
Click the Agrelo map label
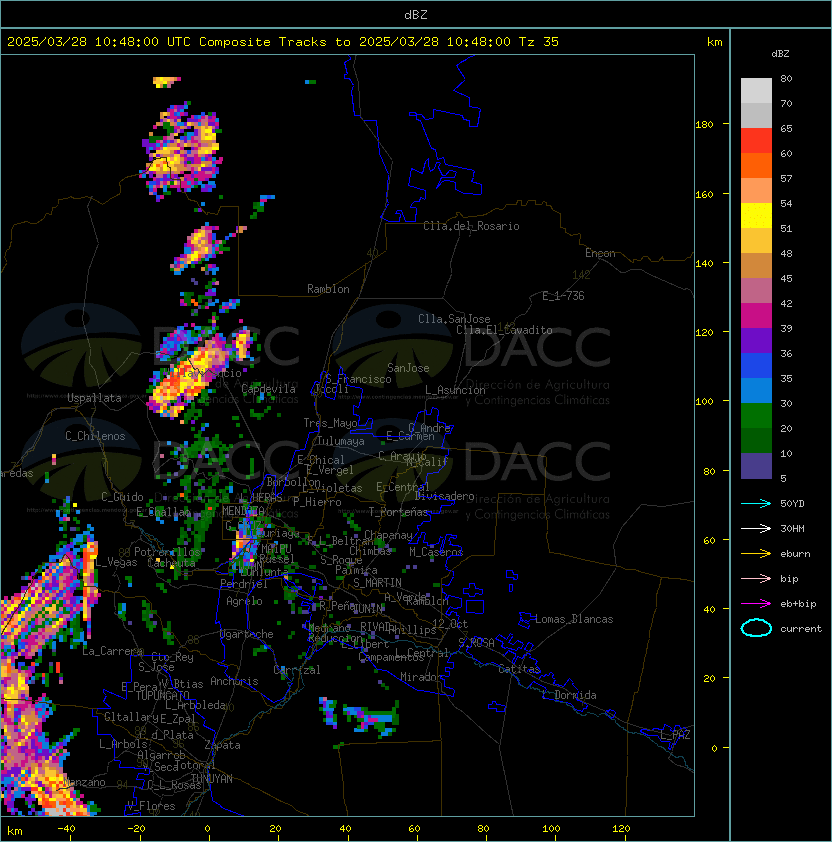pyautogui.click(x=244, y=601)
